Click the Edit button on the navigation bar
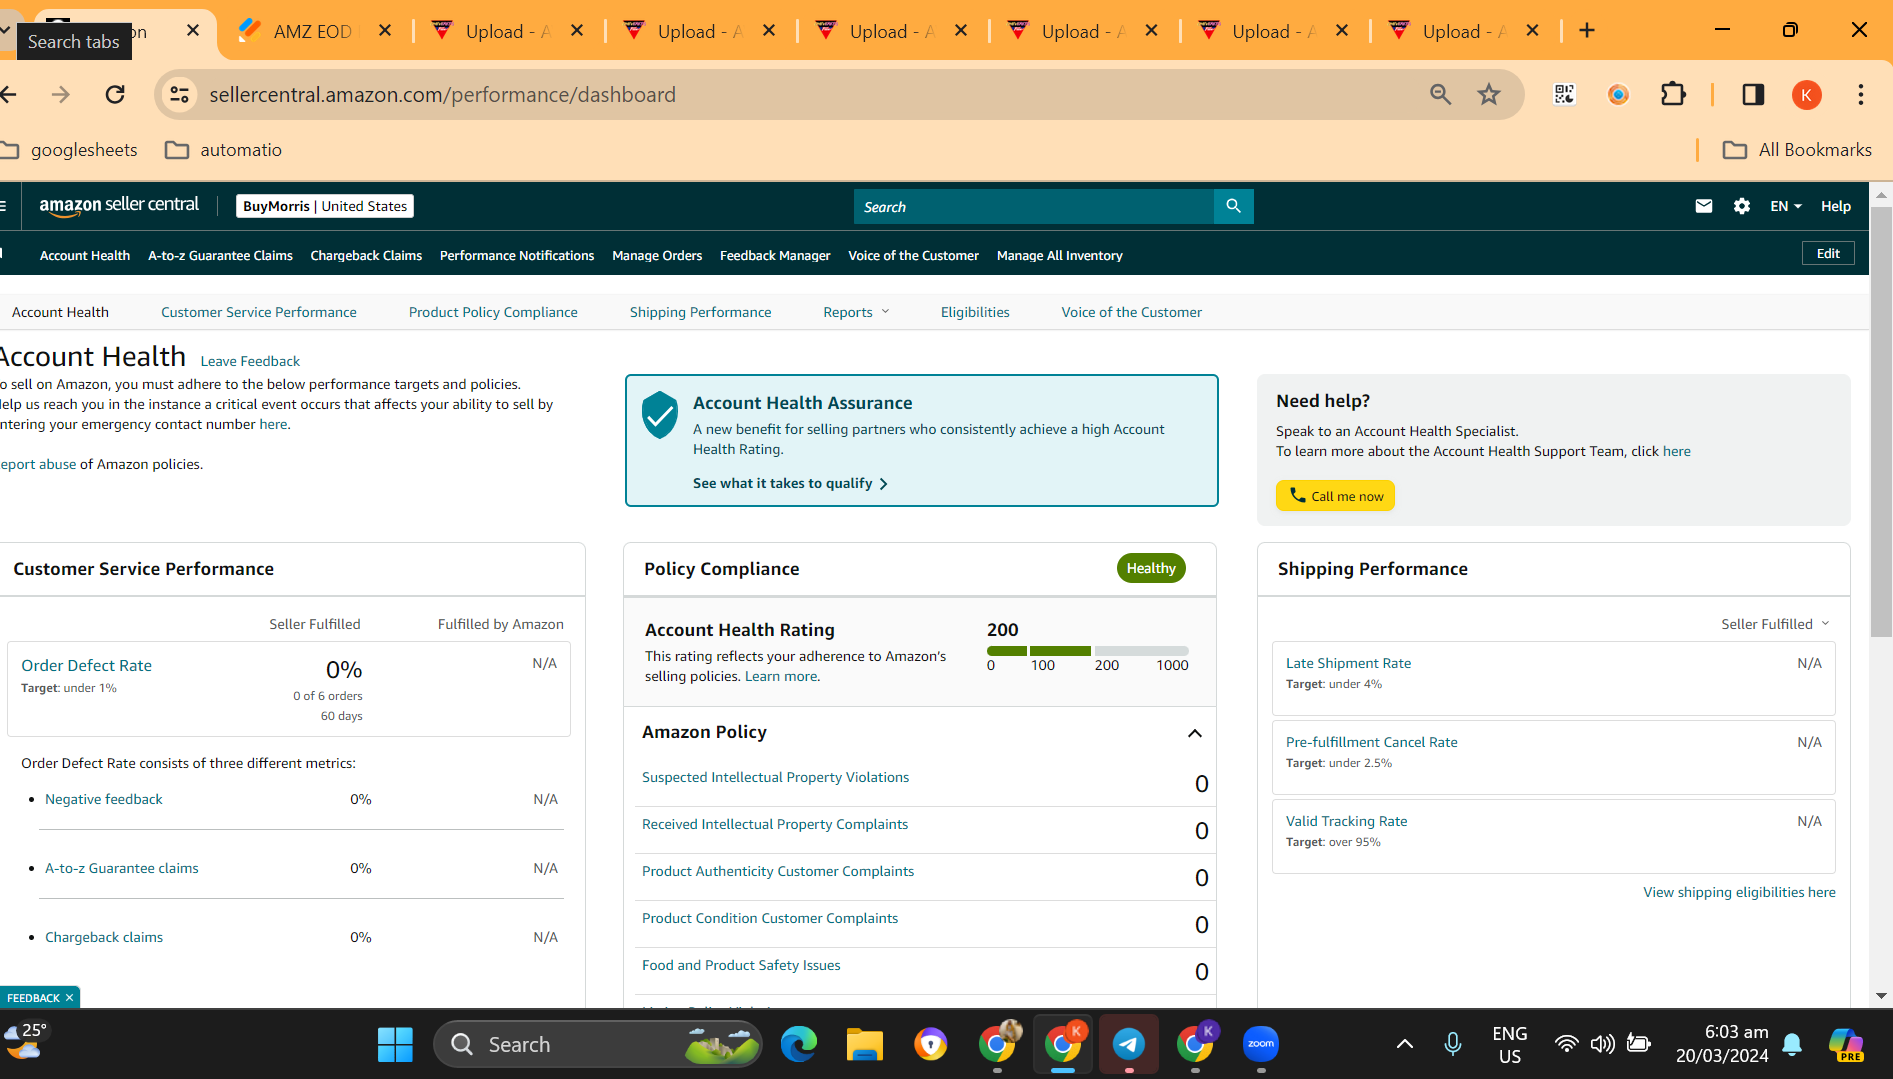The width and height of the screenshot is (1893, 1079). [1828, 254]
